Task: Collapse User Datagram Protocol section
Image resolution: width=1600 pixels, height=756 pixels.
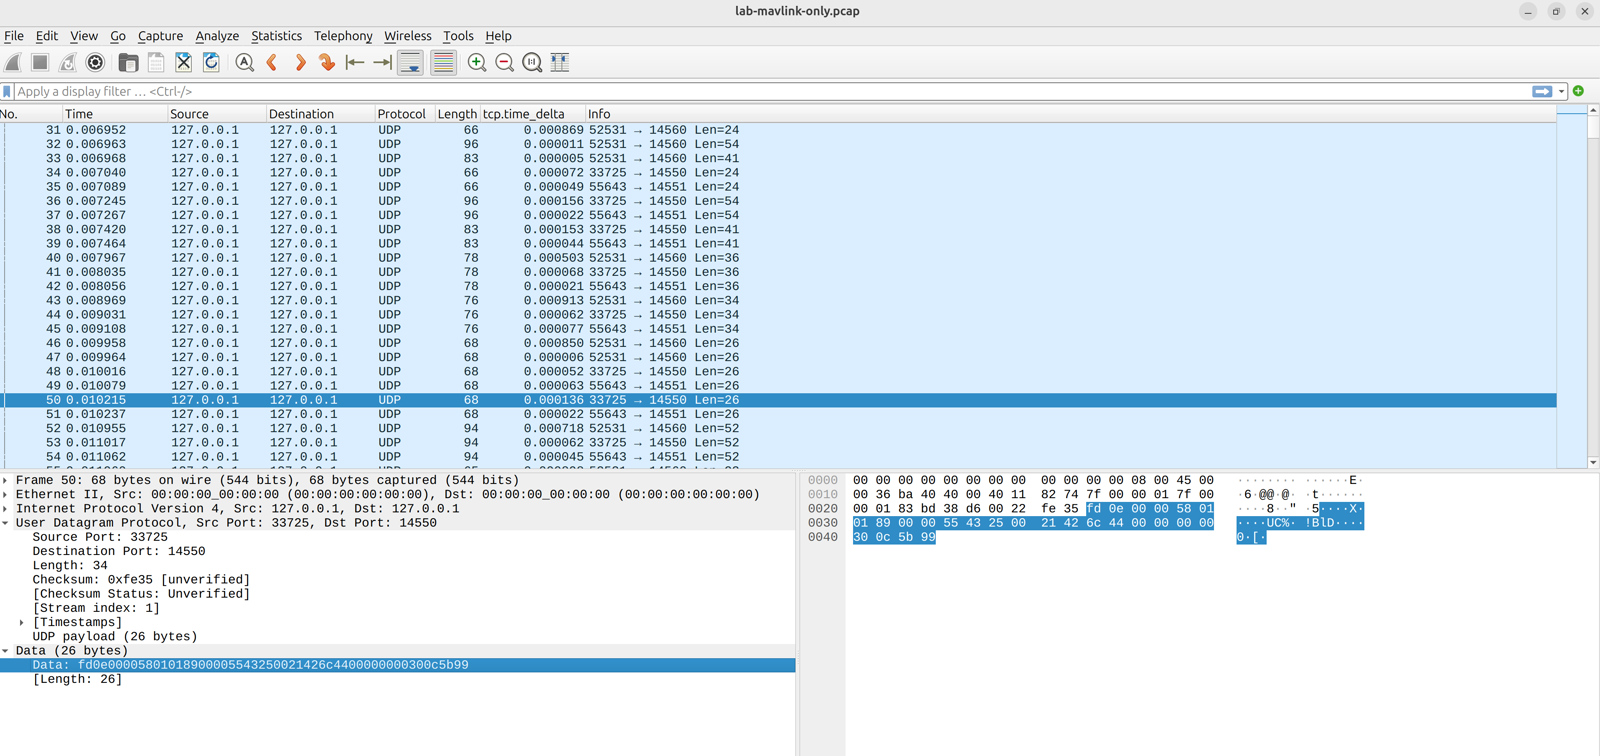Action: pyautogui.click(x=6, y=522)
